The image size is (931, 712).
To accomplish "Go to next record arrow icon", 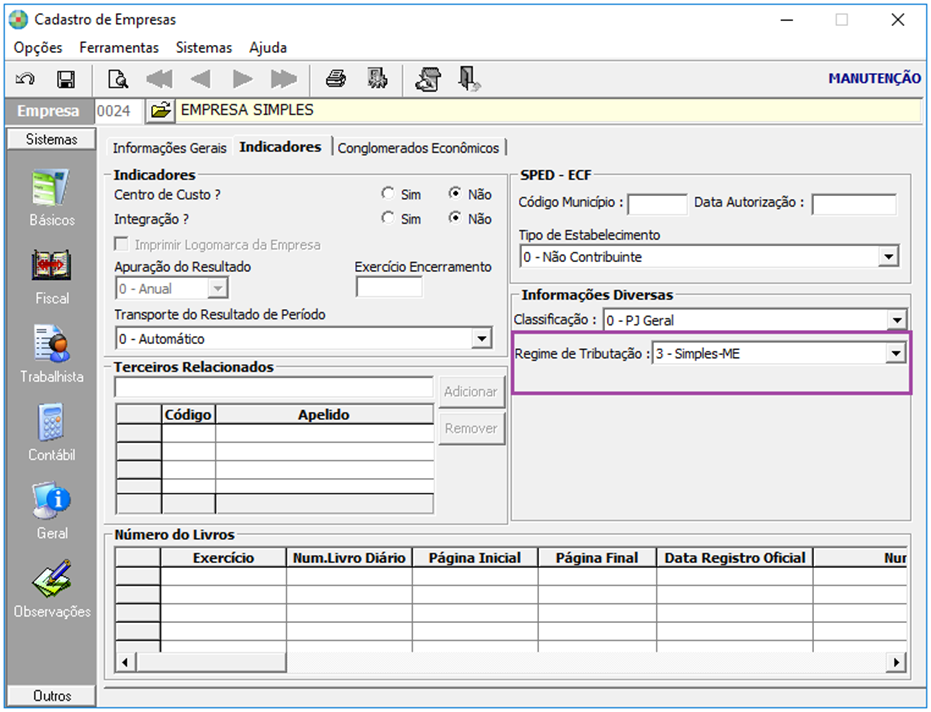I will (x=242, y=78).
